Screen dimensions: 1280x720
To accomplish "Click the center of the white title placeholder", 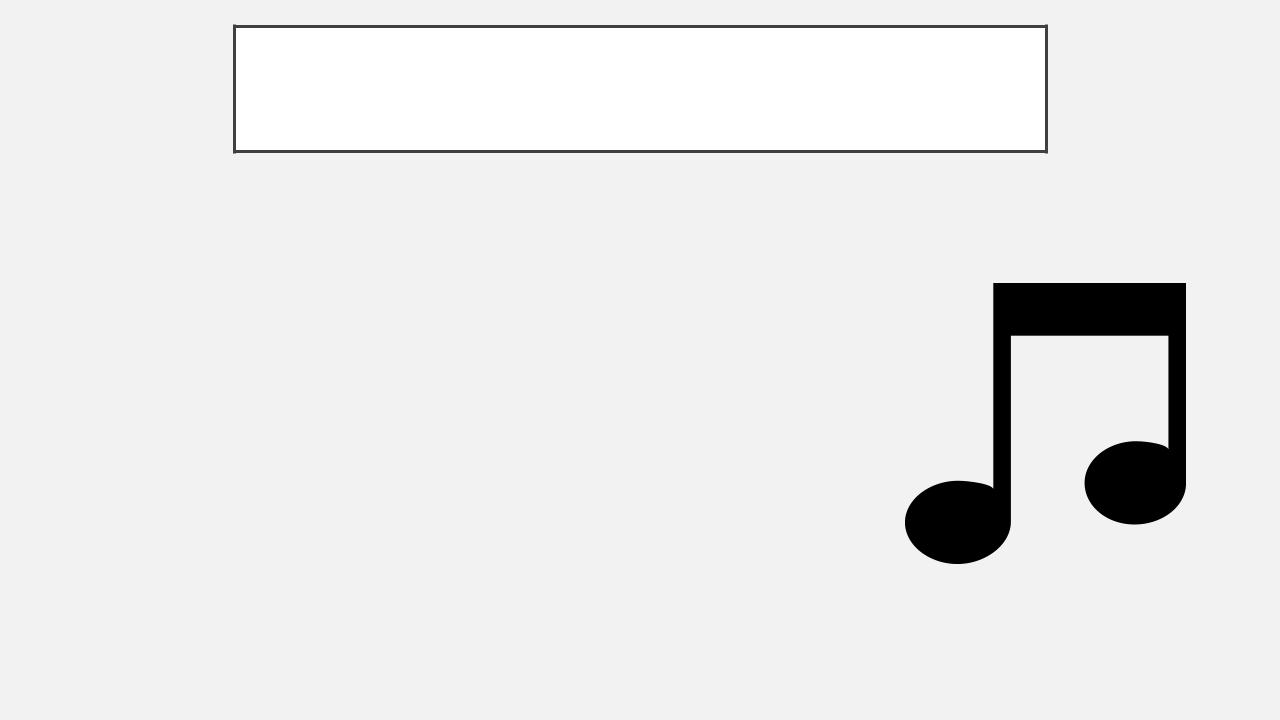I will point(640,89).
